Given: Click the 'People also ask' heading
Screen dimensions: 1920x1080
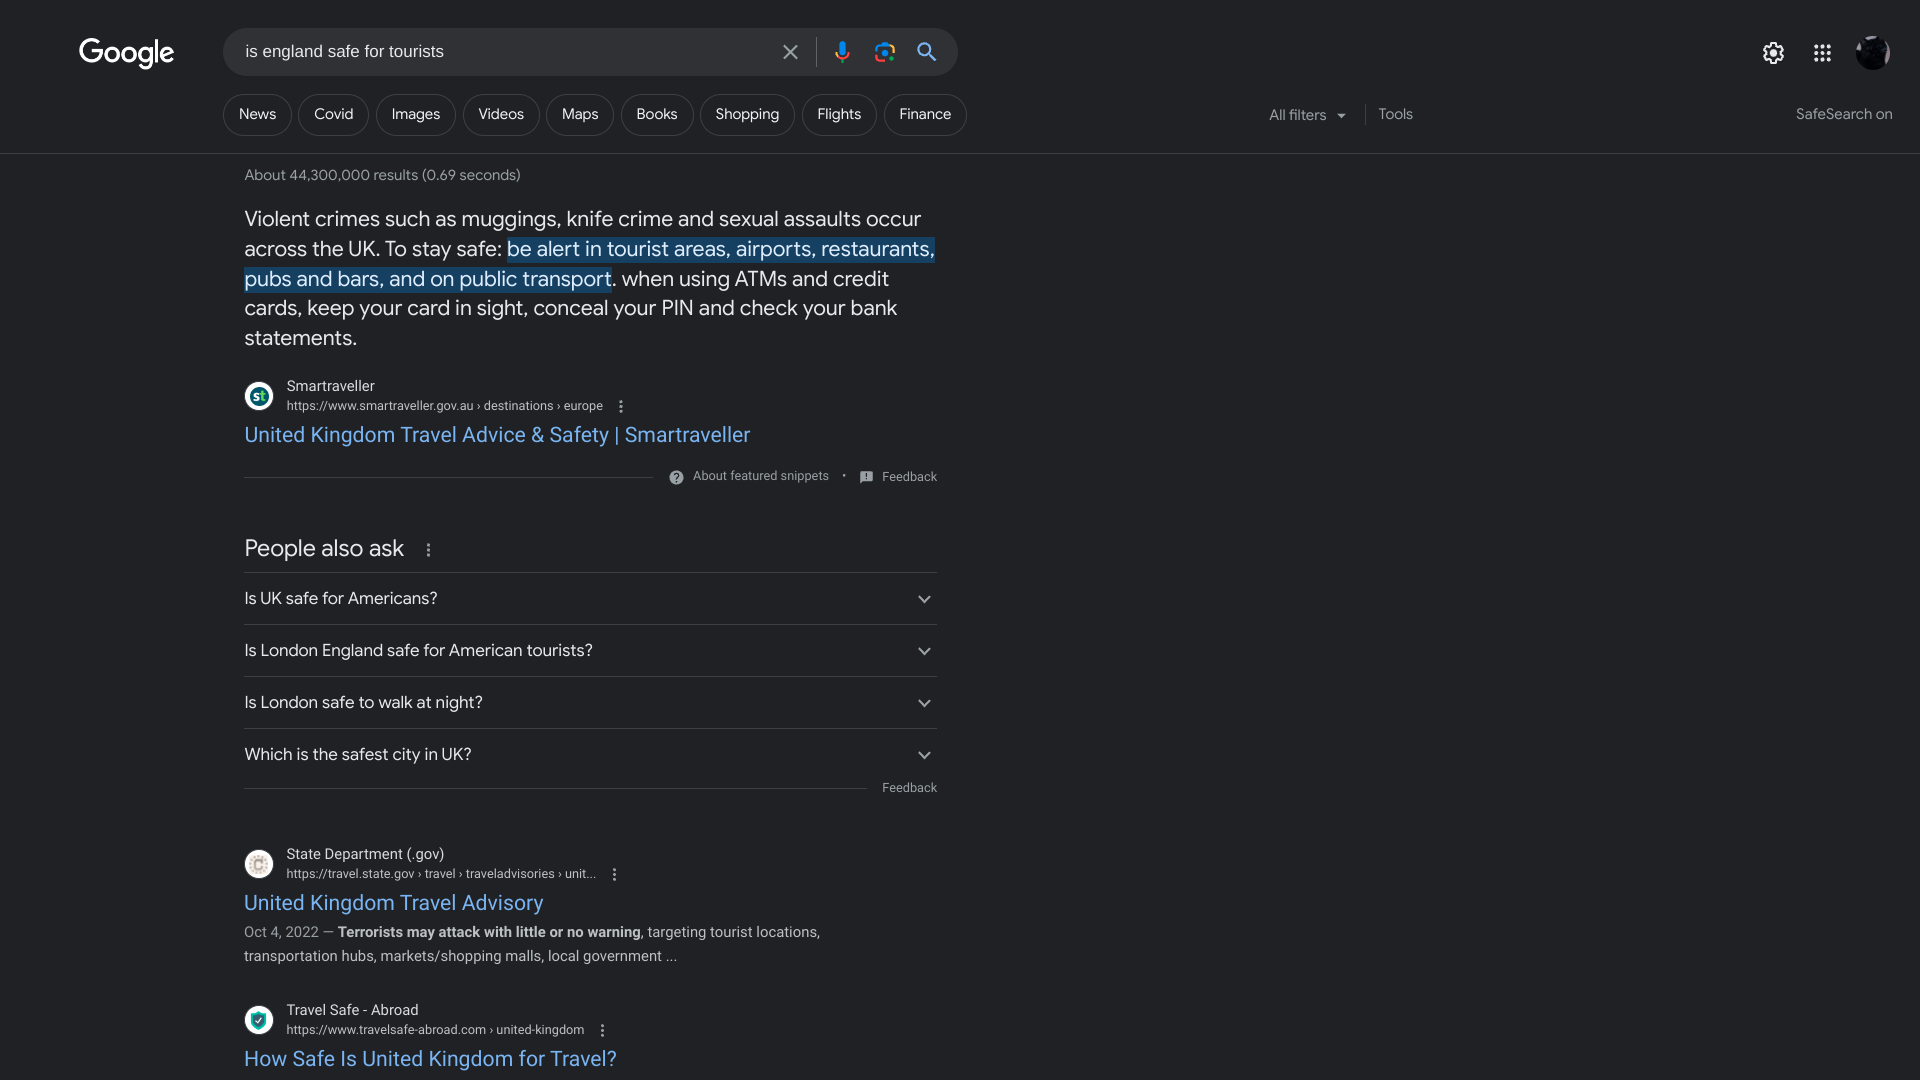Looking at the screenshot, I should click(x=324, y=549).
